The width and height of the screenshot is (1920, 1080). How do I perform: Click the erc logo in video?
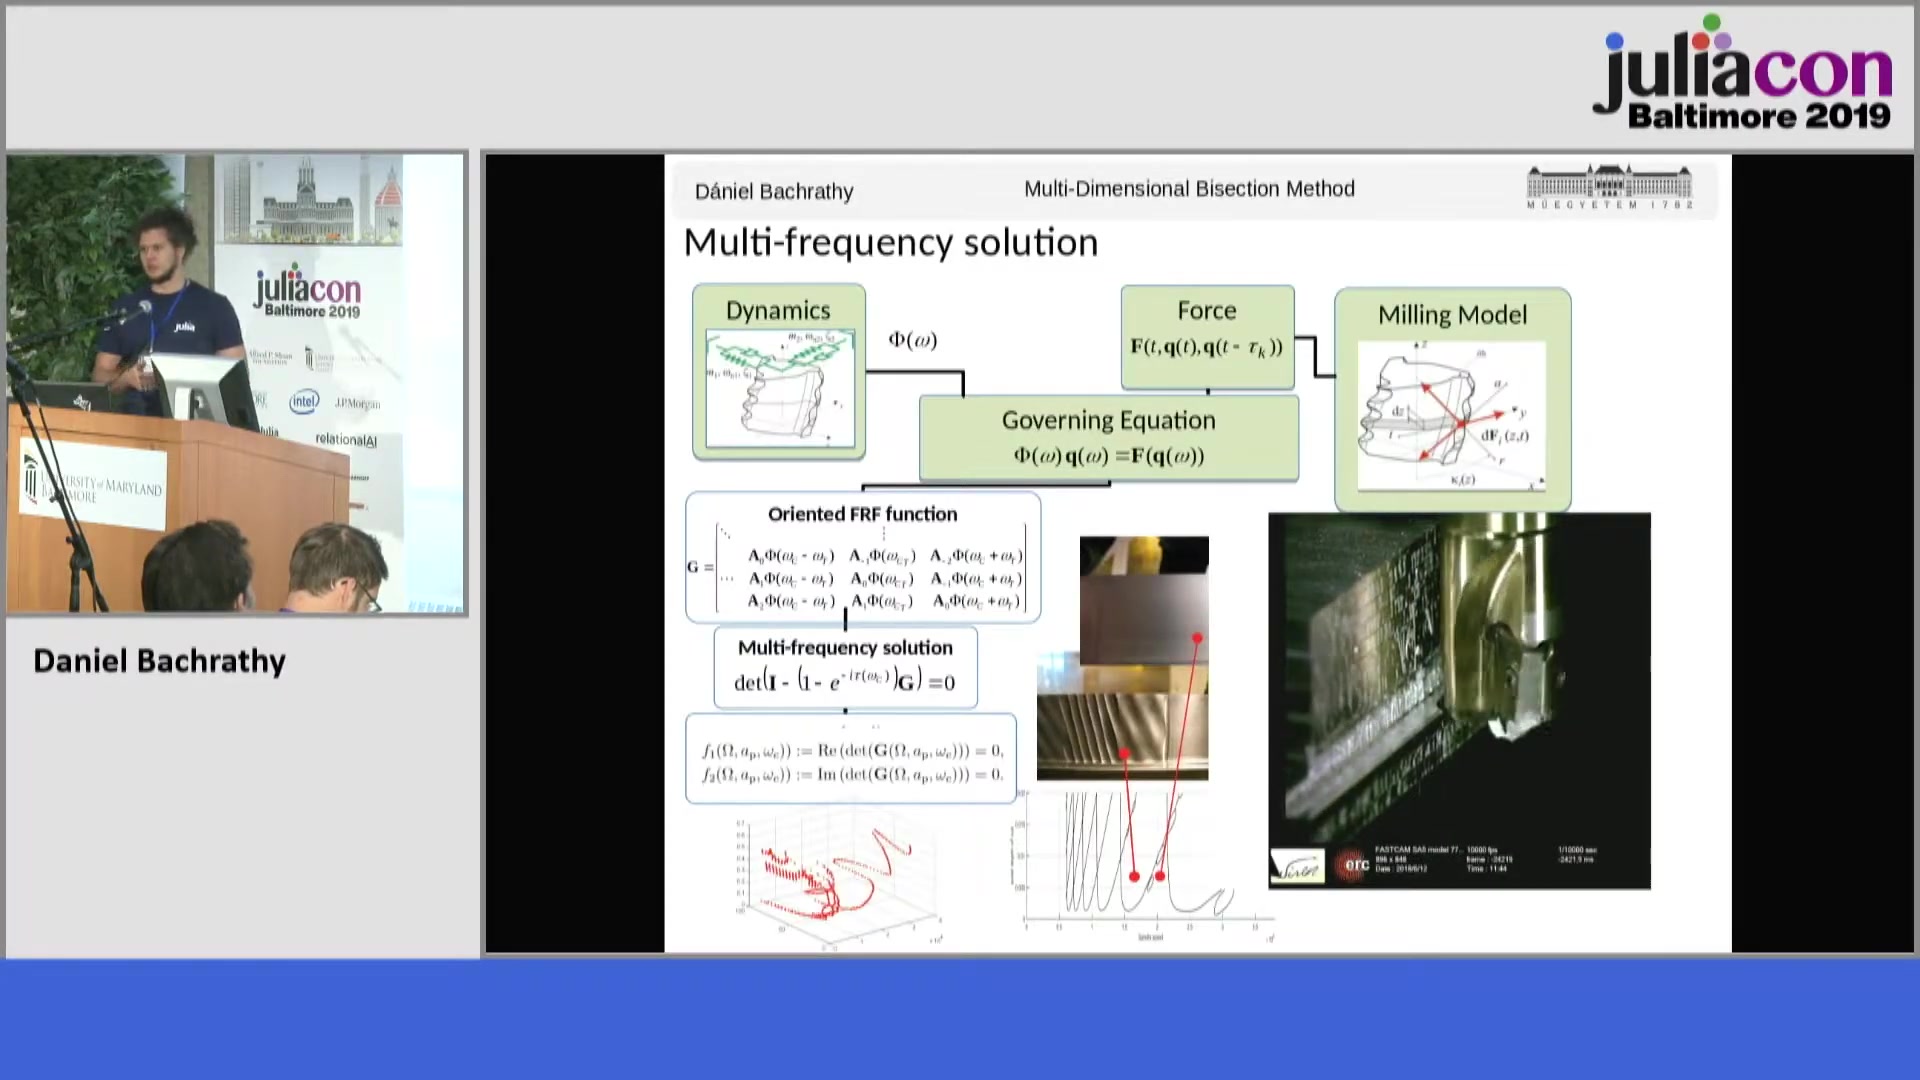coord(1354,865)
